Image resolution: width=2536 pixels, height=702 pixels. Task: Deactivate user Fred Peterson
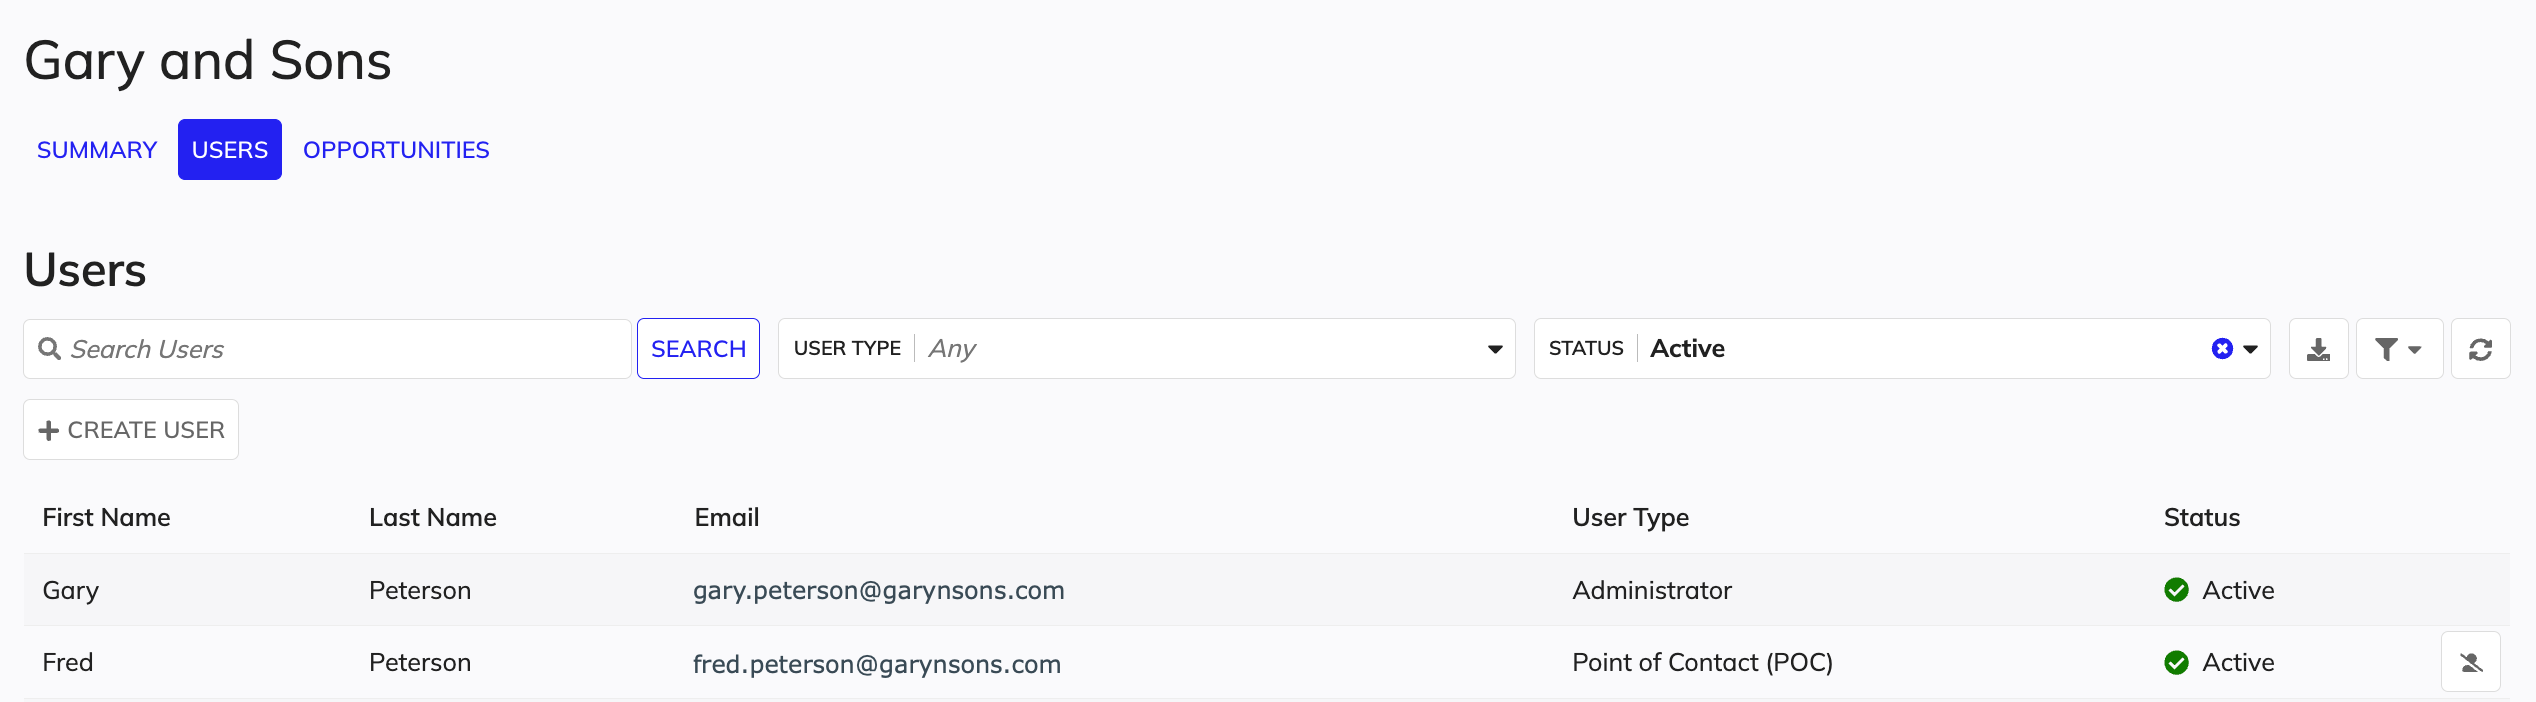click(2471, 662)
